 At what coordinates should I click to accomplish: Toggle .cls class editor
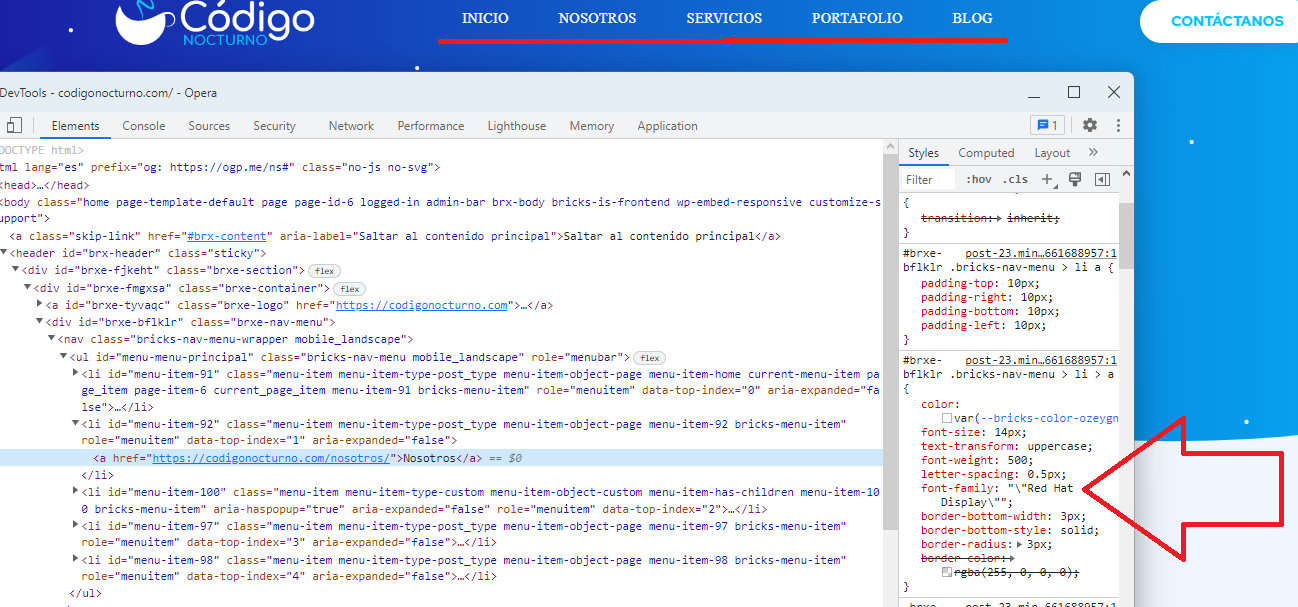pos(1013,178)
